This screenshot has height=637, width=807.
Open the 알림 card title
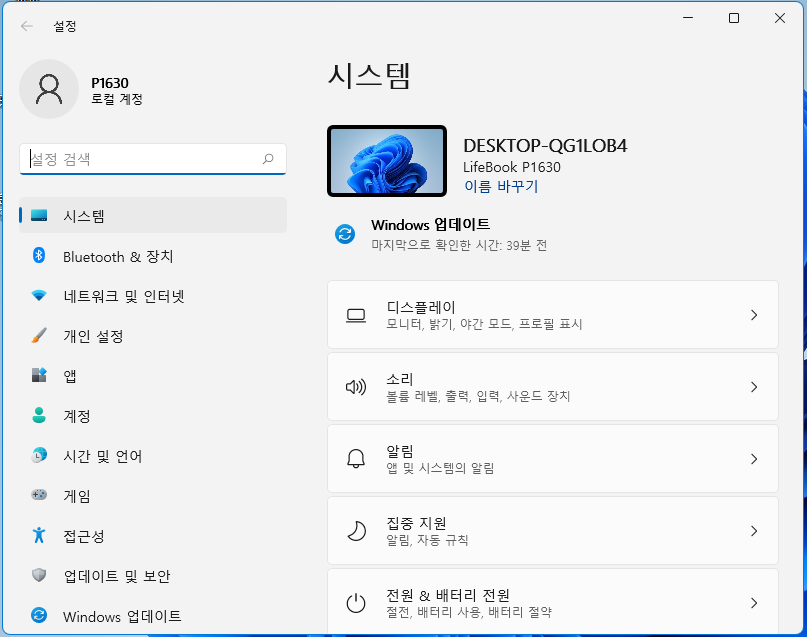399,451
